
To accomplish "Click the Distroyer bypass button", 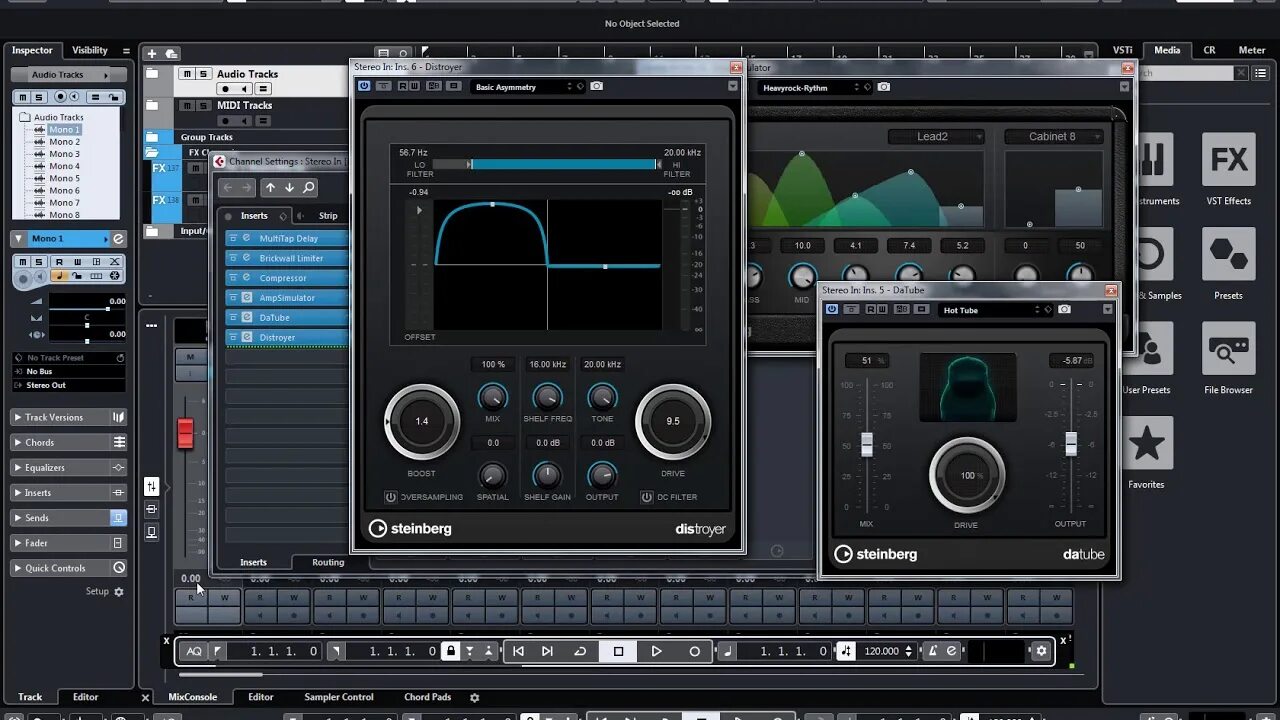I will (x=383, y=86).
